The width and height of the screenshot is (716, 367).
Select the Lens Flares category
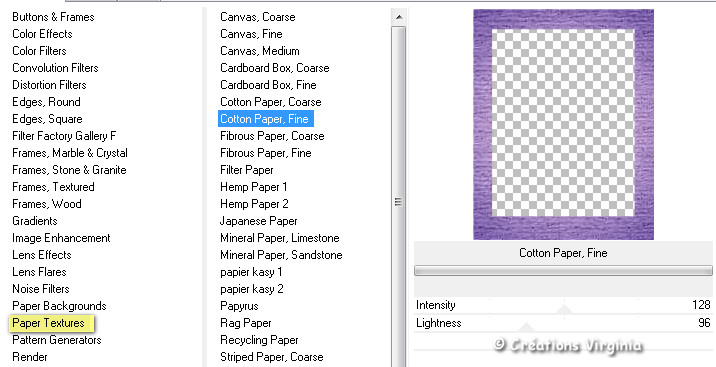pyautogui.click(x=39, y=272)
